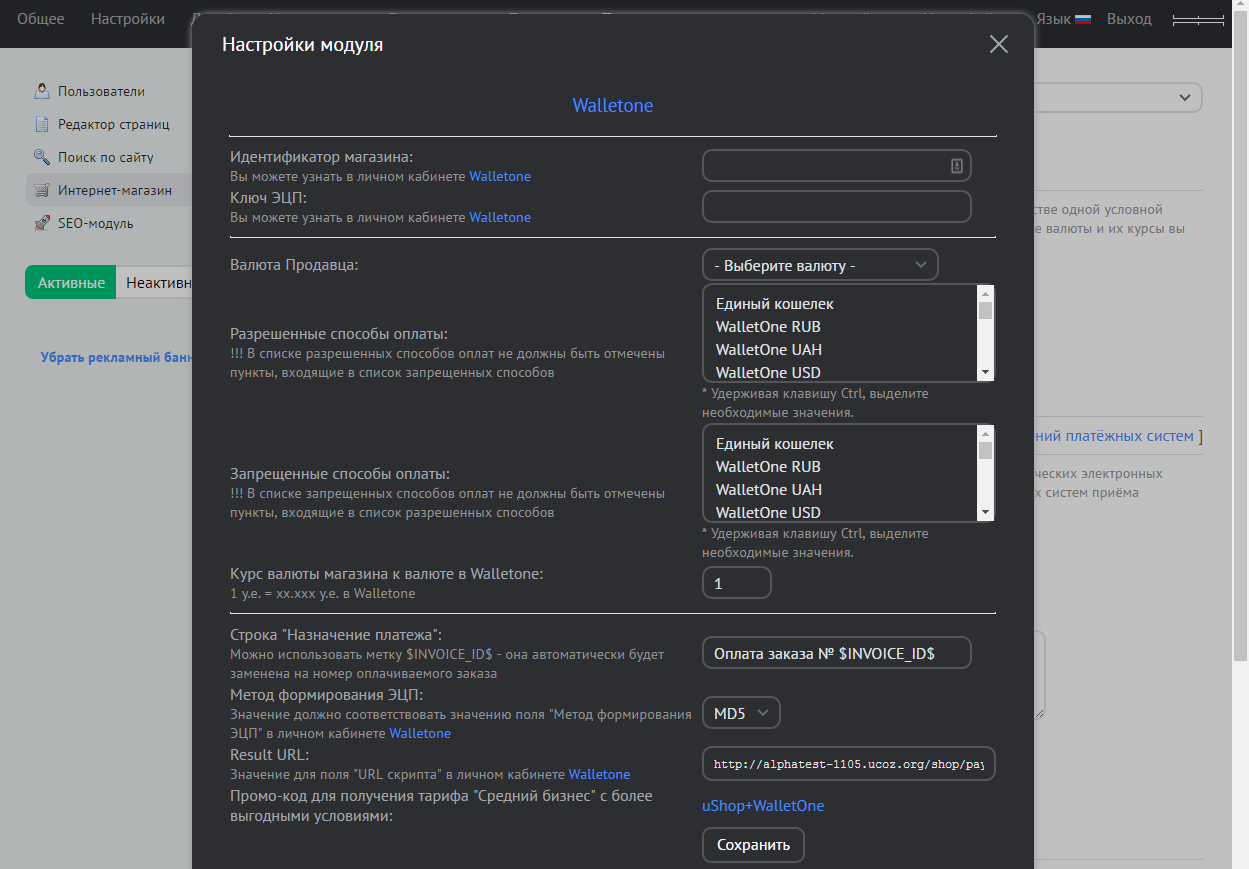Switch to the Active tab
Image resolution: width=1249 pixels, height=869 pixels.
coord(71,283)
